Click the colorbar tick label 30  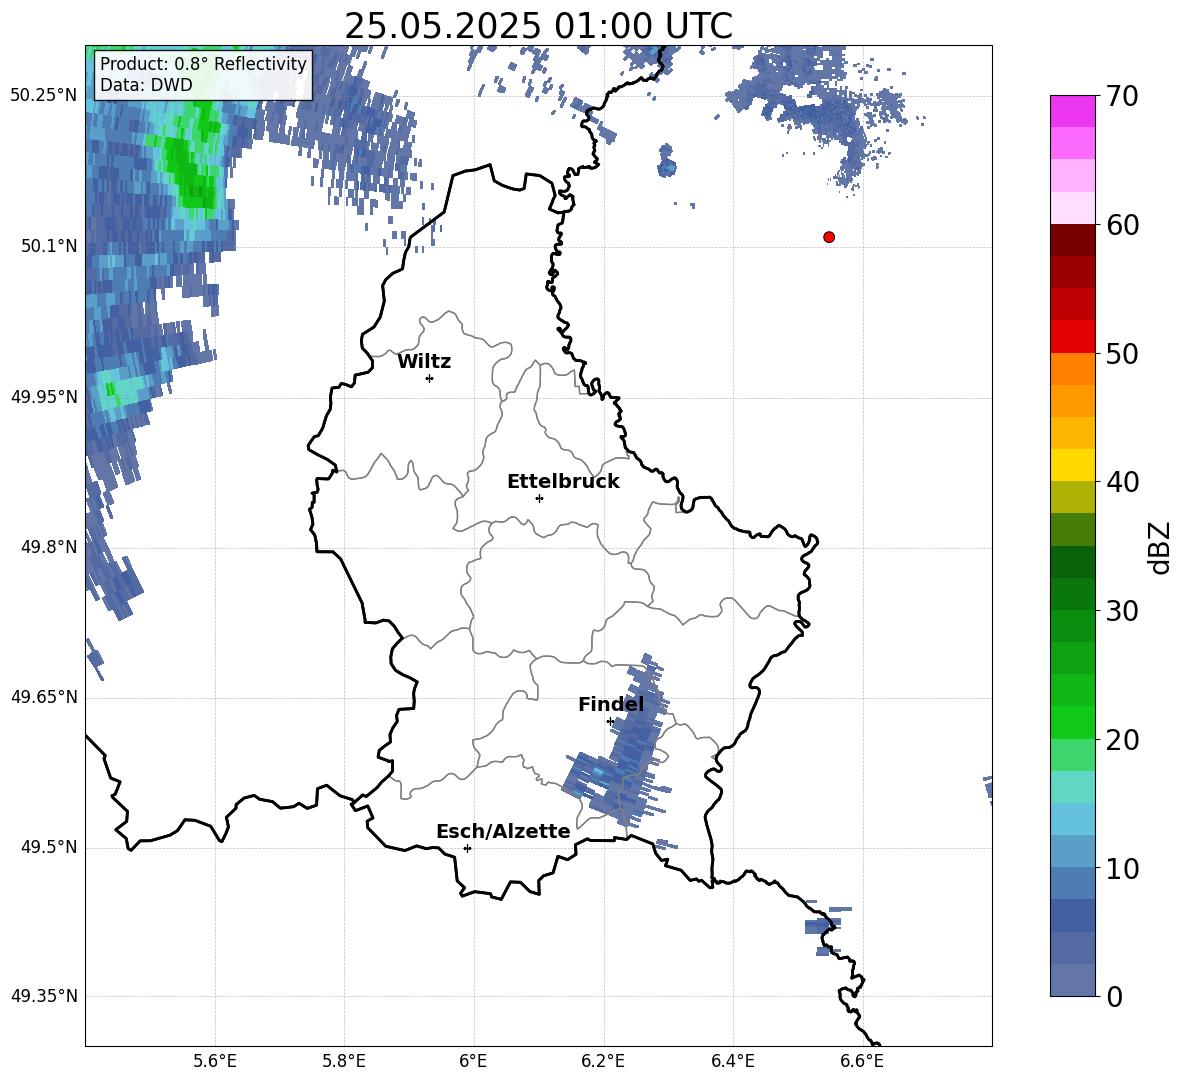(1122, 611)
